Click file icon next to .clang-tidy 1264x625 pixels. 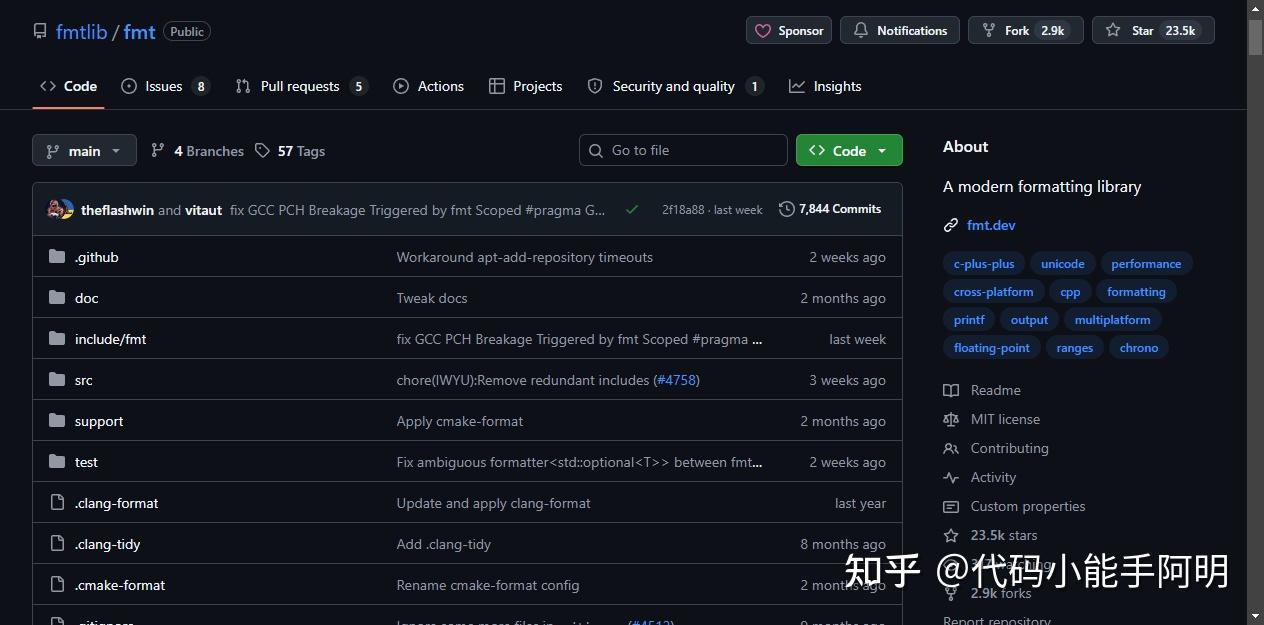(57, 544)
